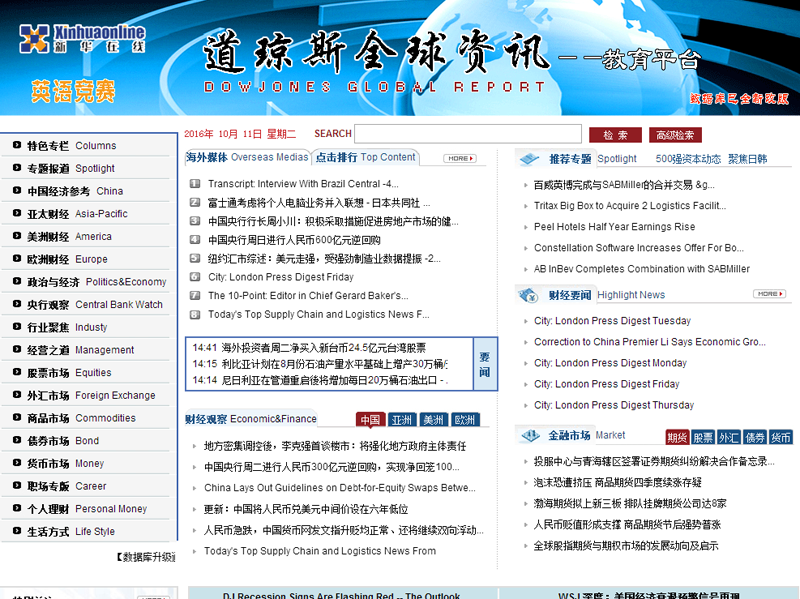Click MORE button beside Top Content tab
This screenshot has height=599, width=800.
[460, 159]
